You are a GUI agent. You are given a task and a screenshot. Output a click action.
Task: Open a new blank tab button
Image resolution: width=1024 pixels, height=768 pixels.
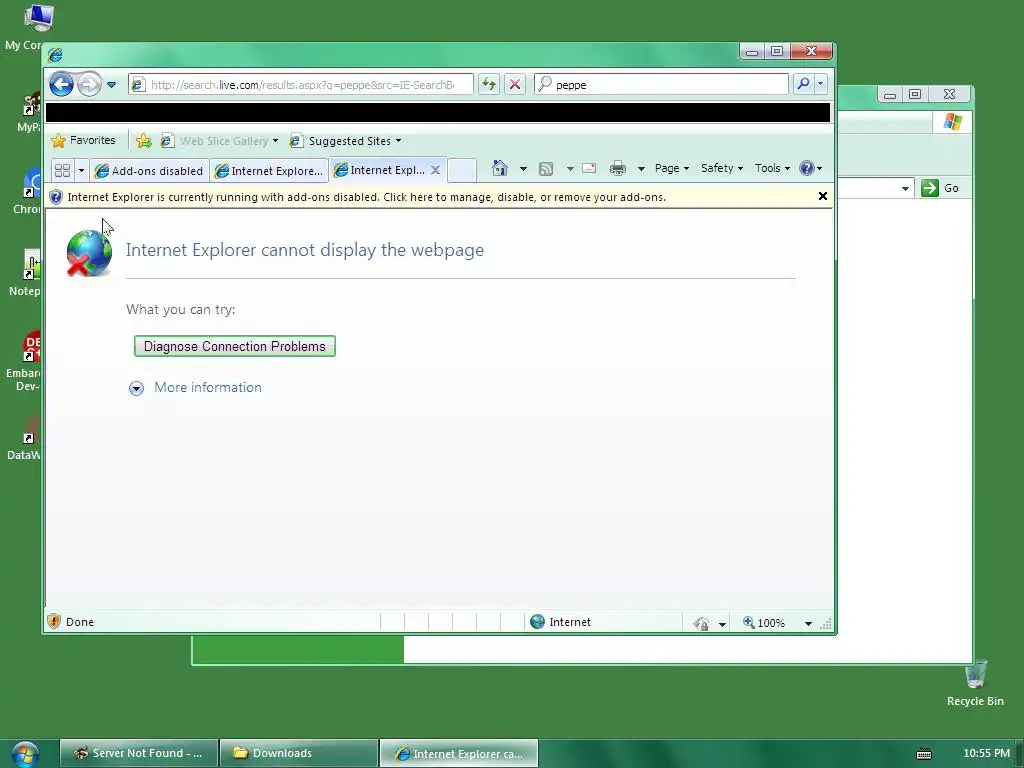pos(461,170)
